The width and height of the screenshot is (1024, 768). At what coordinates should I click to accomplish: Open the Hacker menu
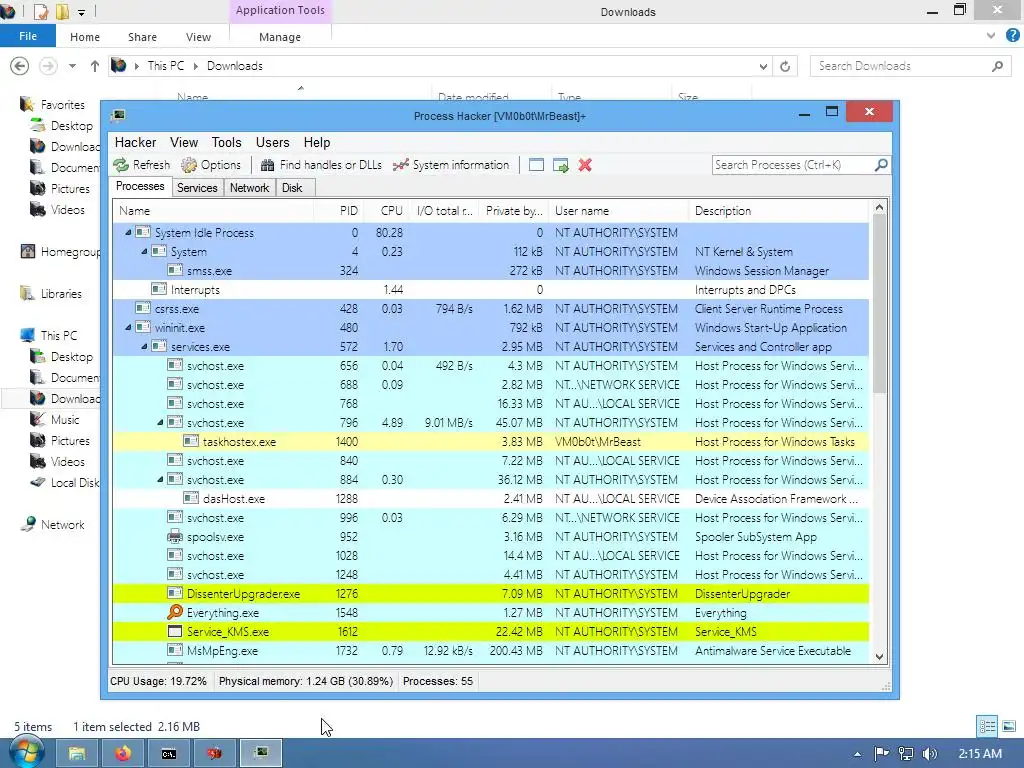pyautogui.click(x=135, y=142)
